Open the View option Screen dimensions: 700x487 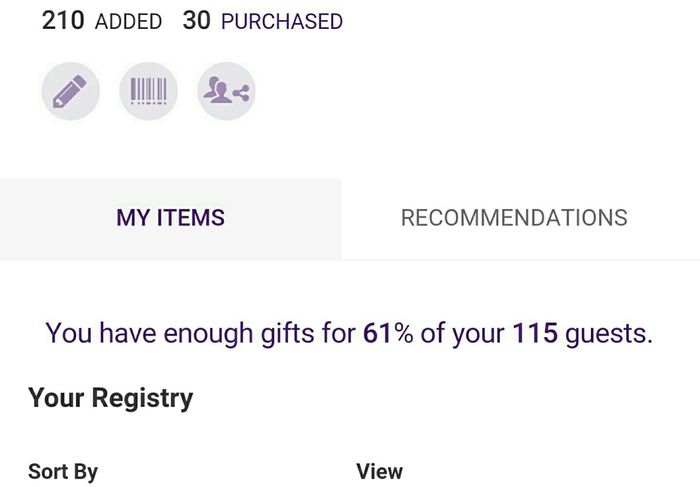[x=379, y=471]
